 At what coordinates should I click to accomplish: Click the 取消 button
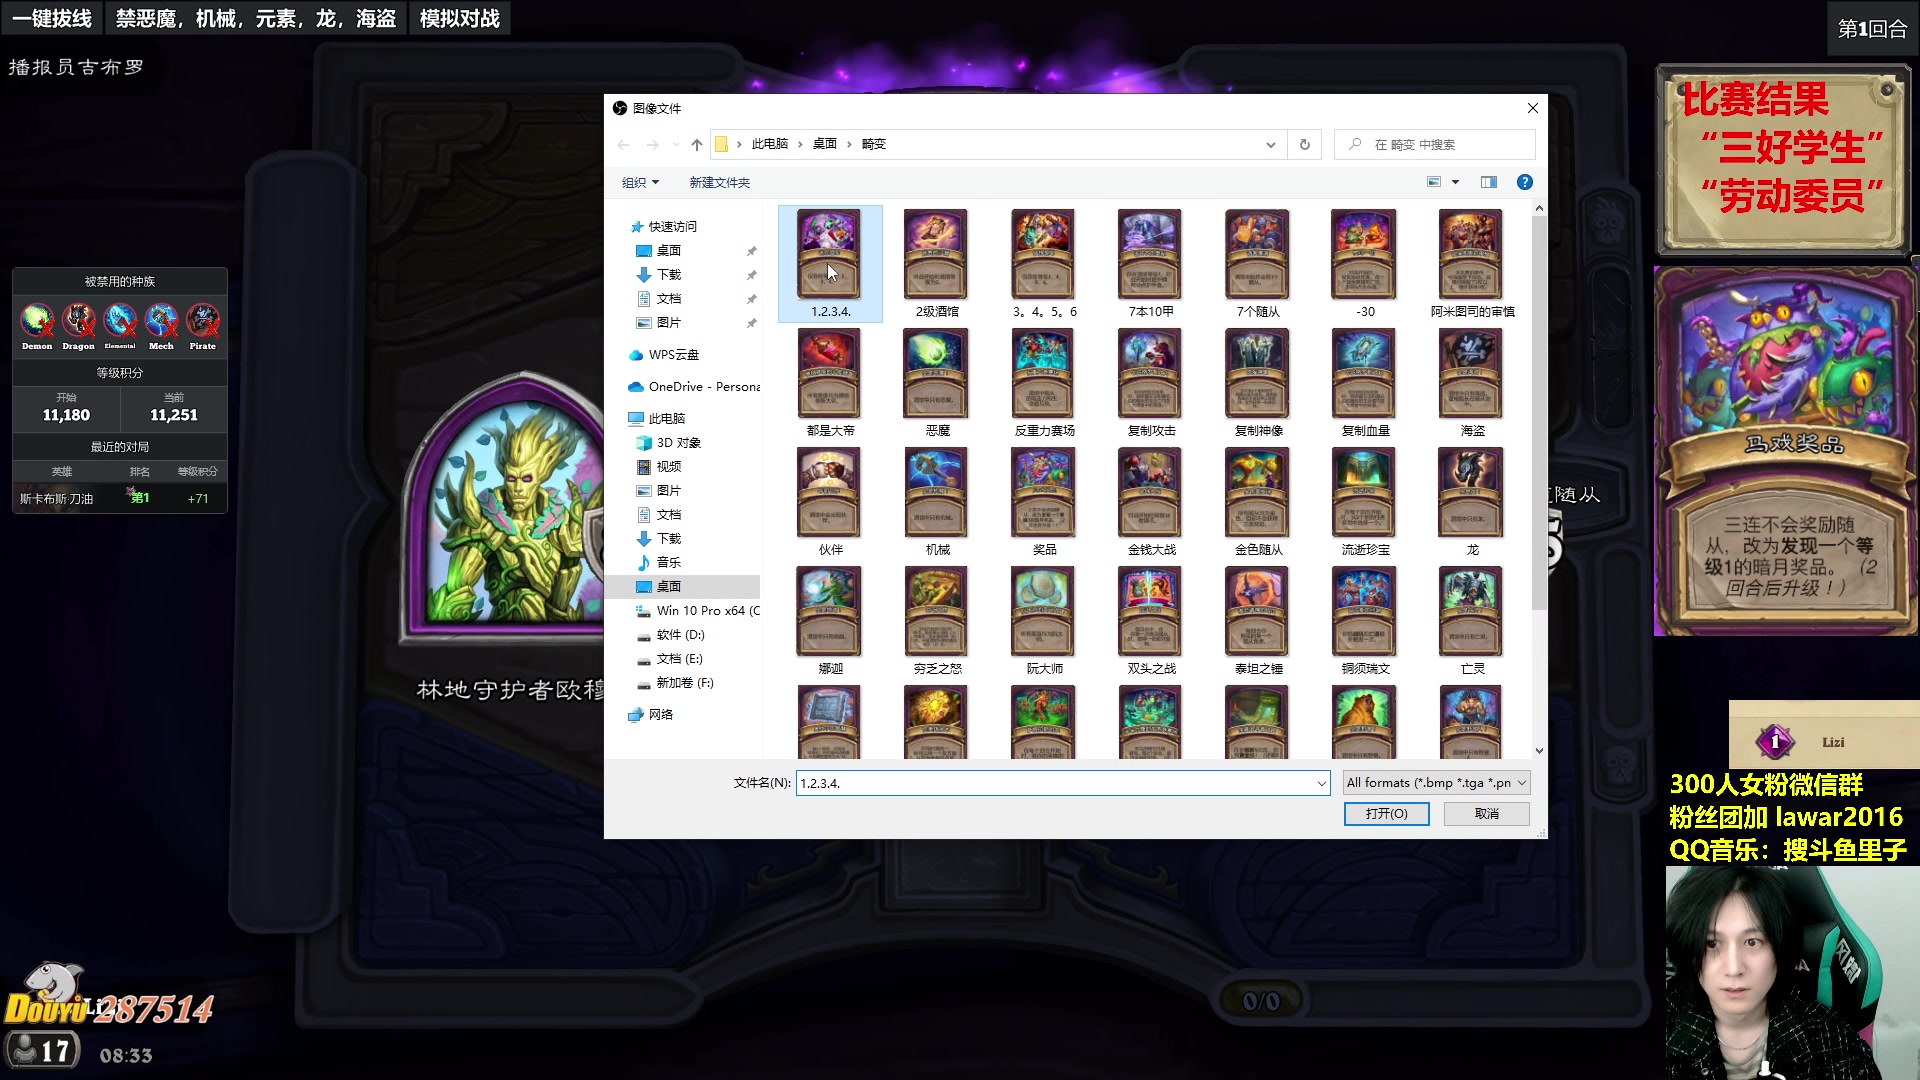pyautogui.click(x=1486, y=814)
